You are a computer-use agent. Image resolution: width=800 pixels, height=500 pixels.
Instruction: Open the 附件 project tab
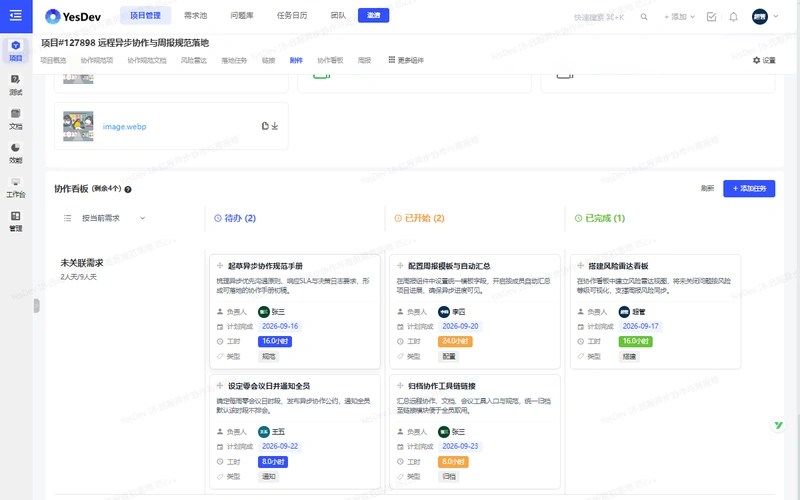[296, 60]
